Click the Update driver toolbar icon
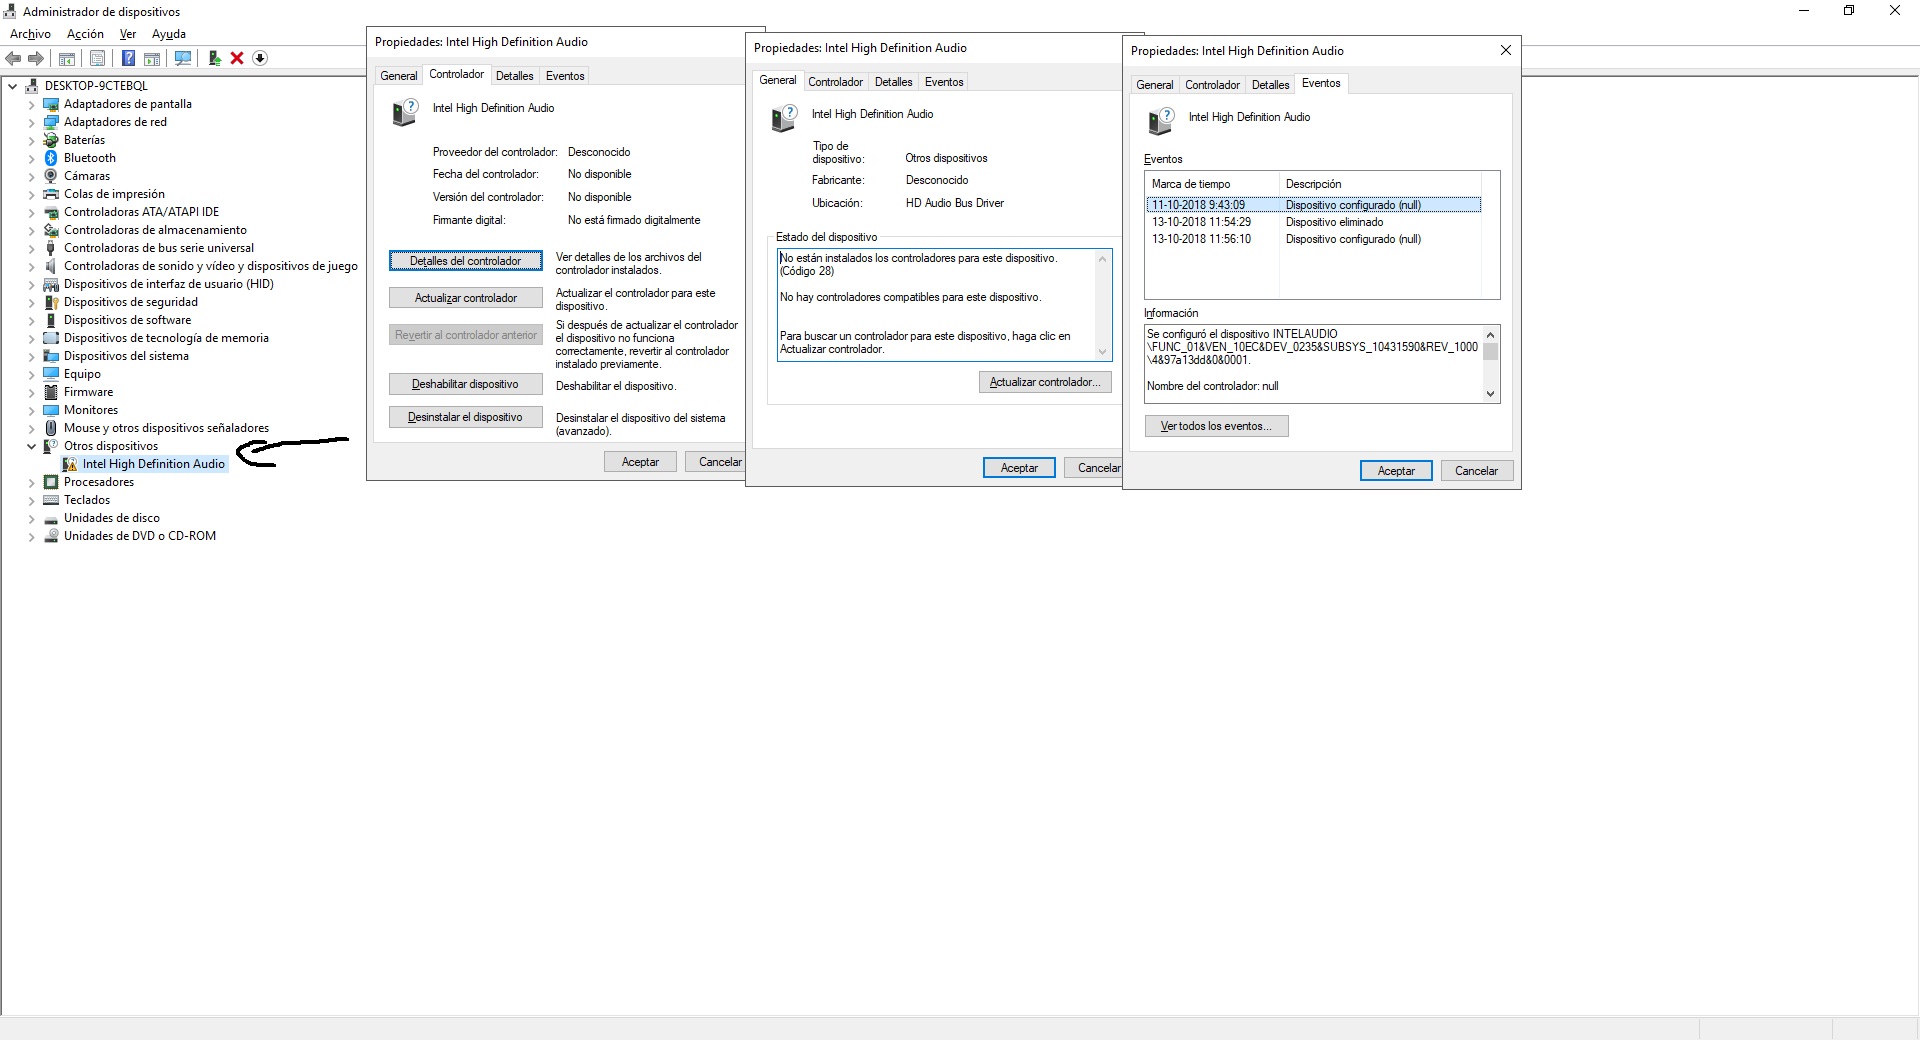 pyautogui.click(x=214, y=58)
